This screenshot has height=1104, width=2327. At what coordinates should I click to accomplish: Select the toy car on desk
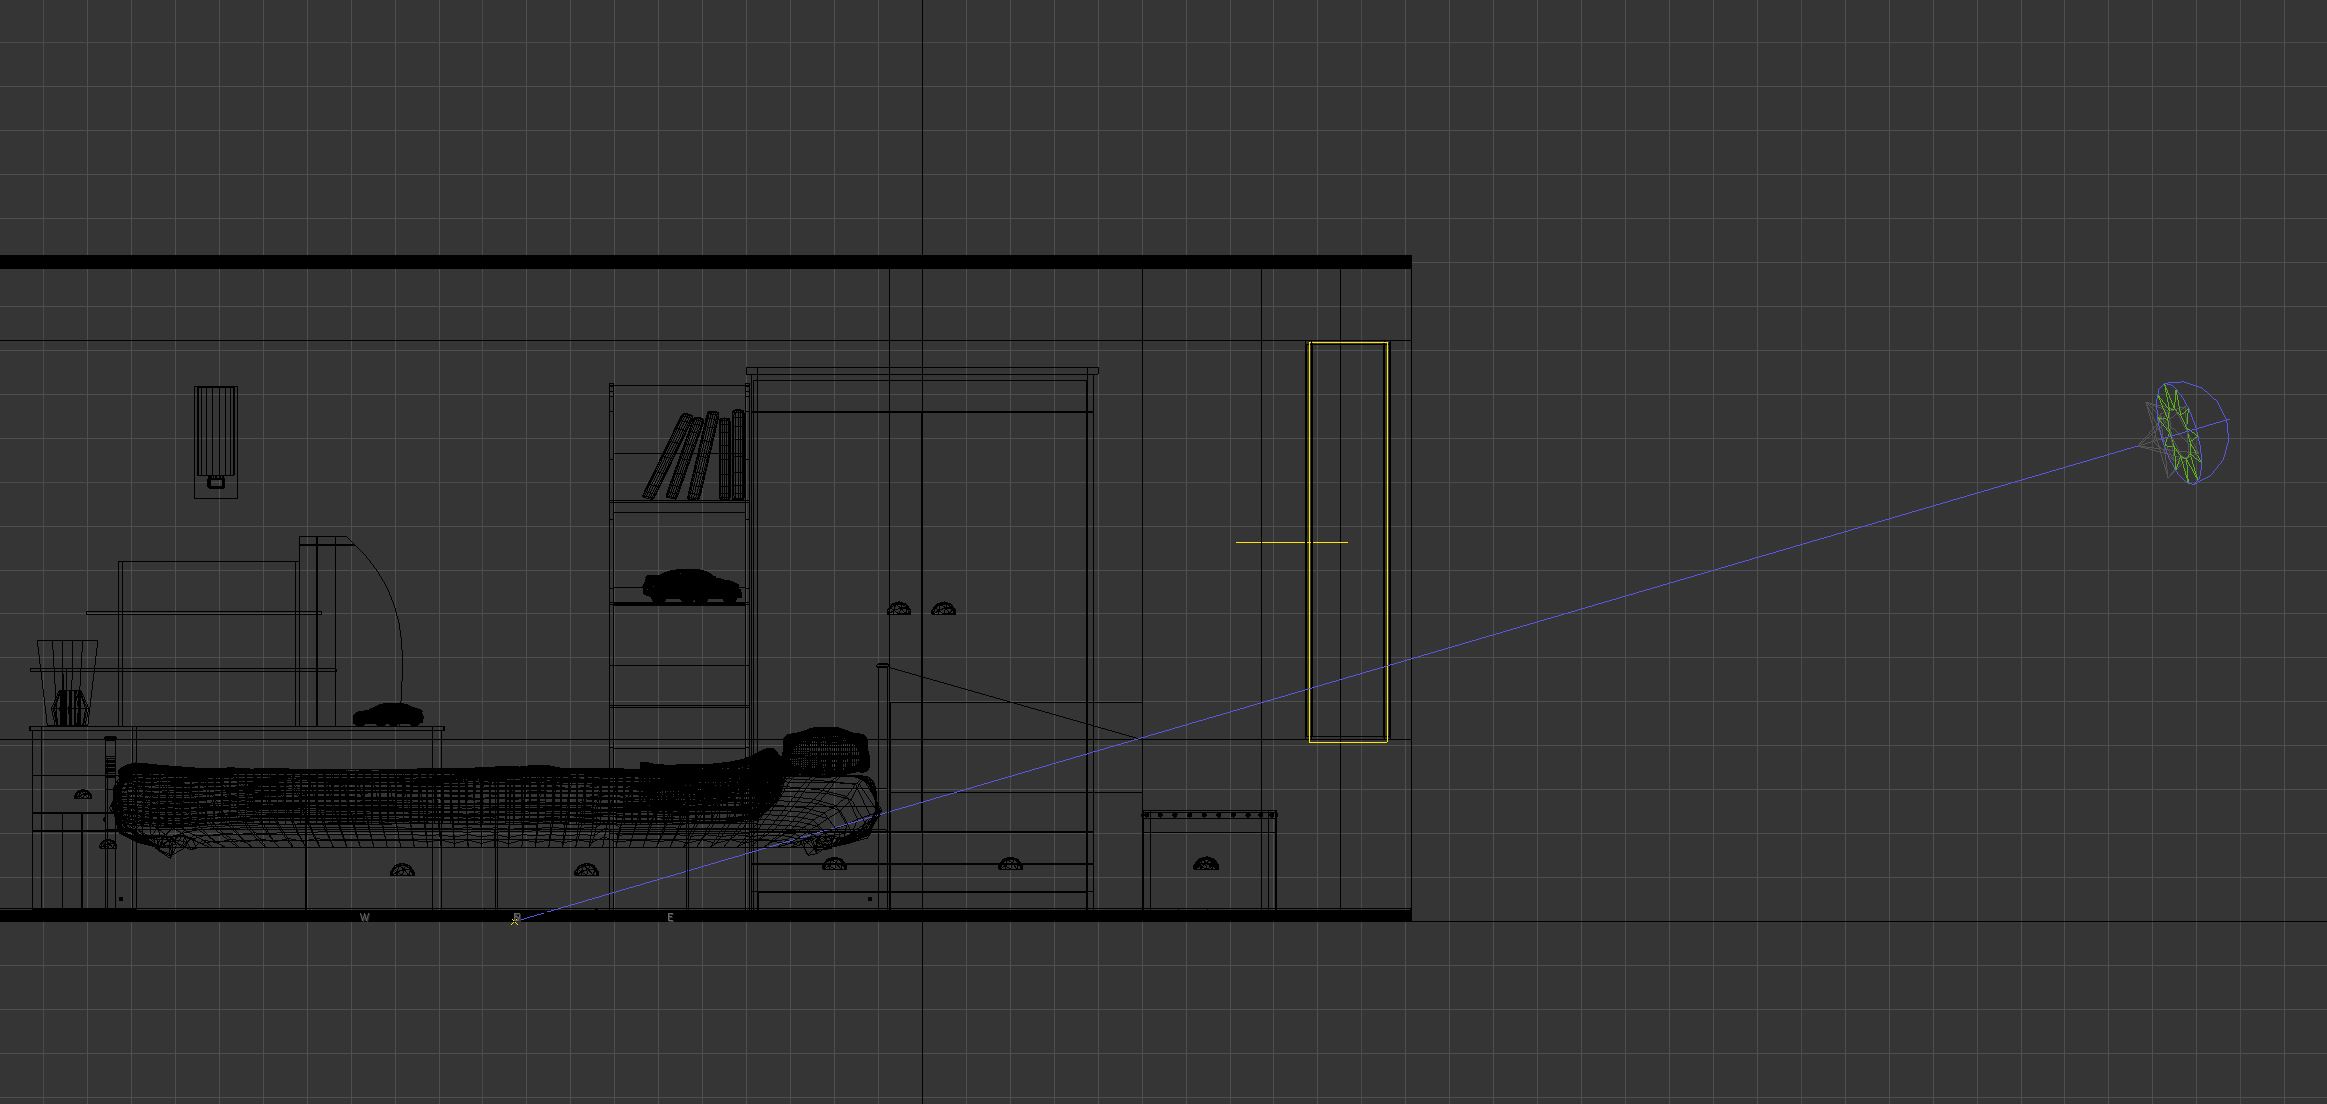pyautogui.click(x=388, y=714)
